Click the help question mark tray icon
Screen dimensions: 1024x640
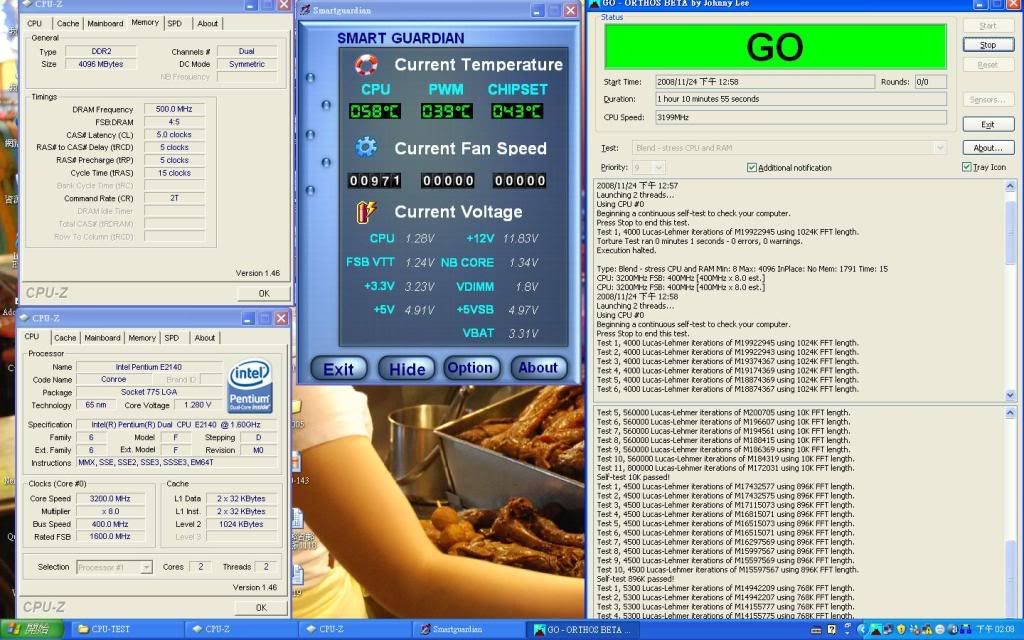[831, 630]
